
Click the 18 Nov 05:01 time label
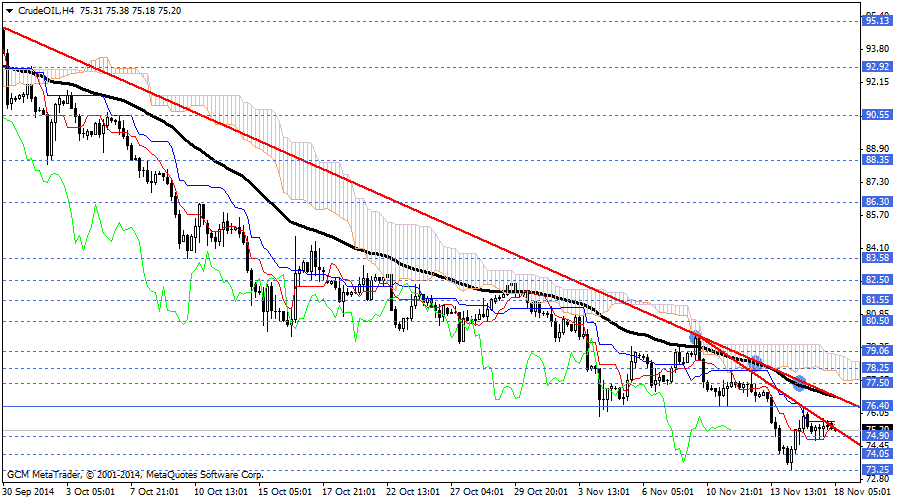point(864,492)
